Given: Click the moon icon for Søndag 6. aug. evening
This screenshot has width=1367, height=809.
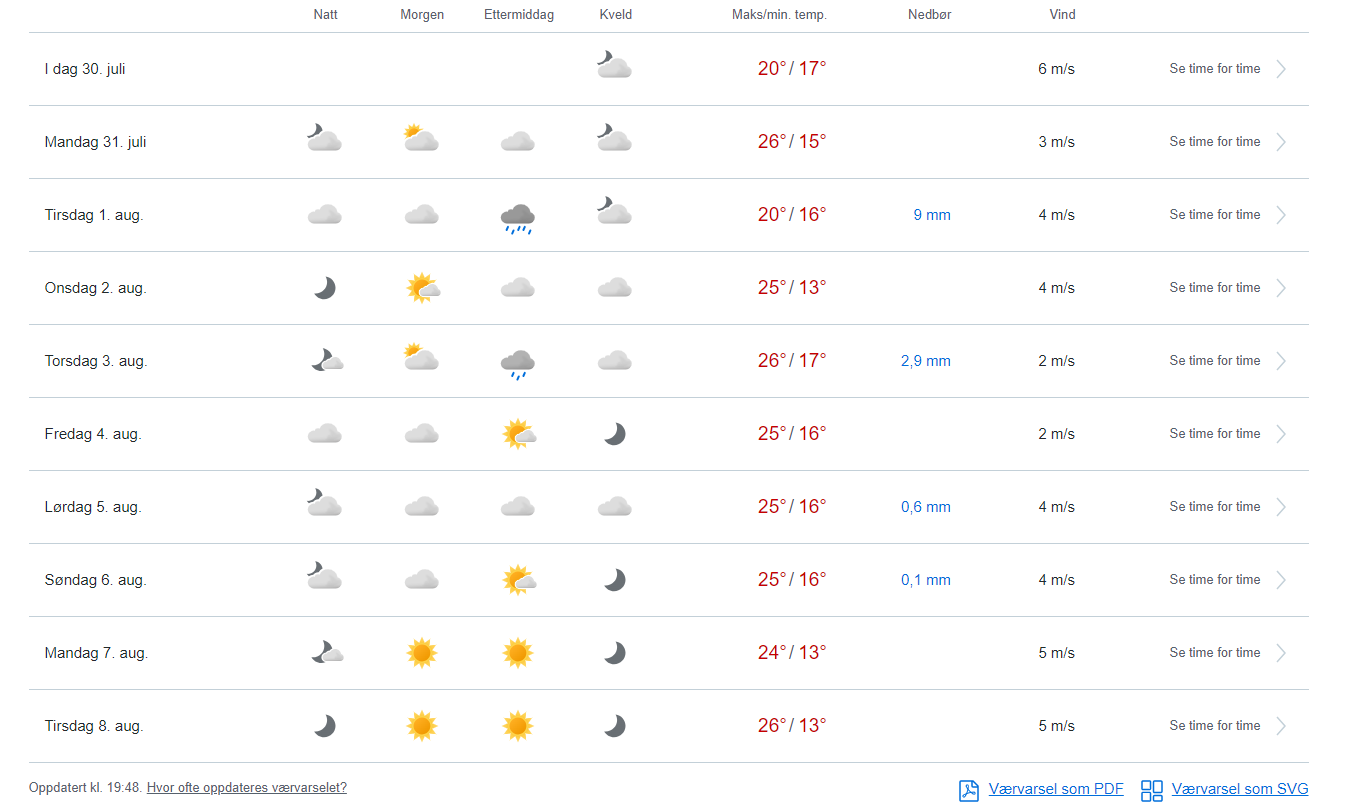Looking at the screenshot, I should [x=614, y=580].
